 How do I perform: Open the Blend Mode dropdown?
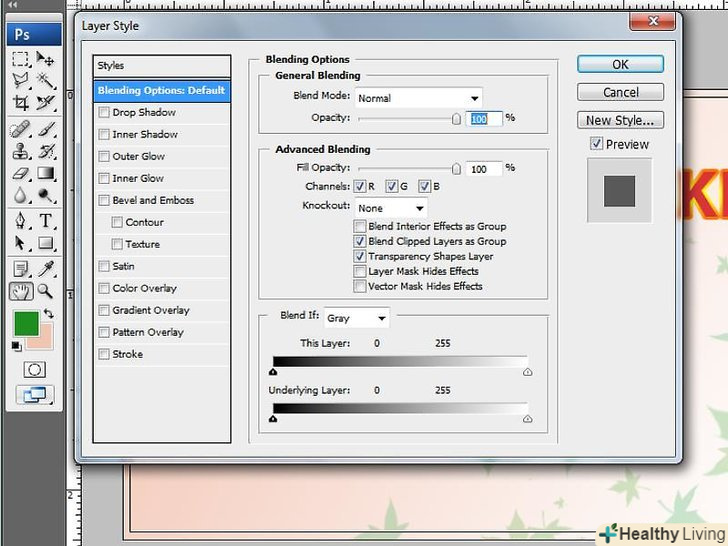click(x=418, y=98)
